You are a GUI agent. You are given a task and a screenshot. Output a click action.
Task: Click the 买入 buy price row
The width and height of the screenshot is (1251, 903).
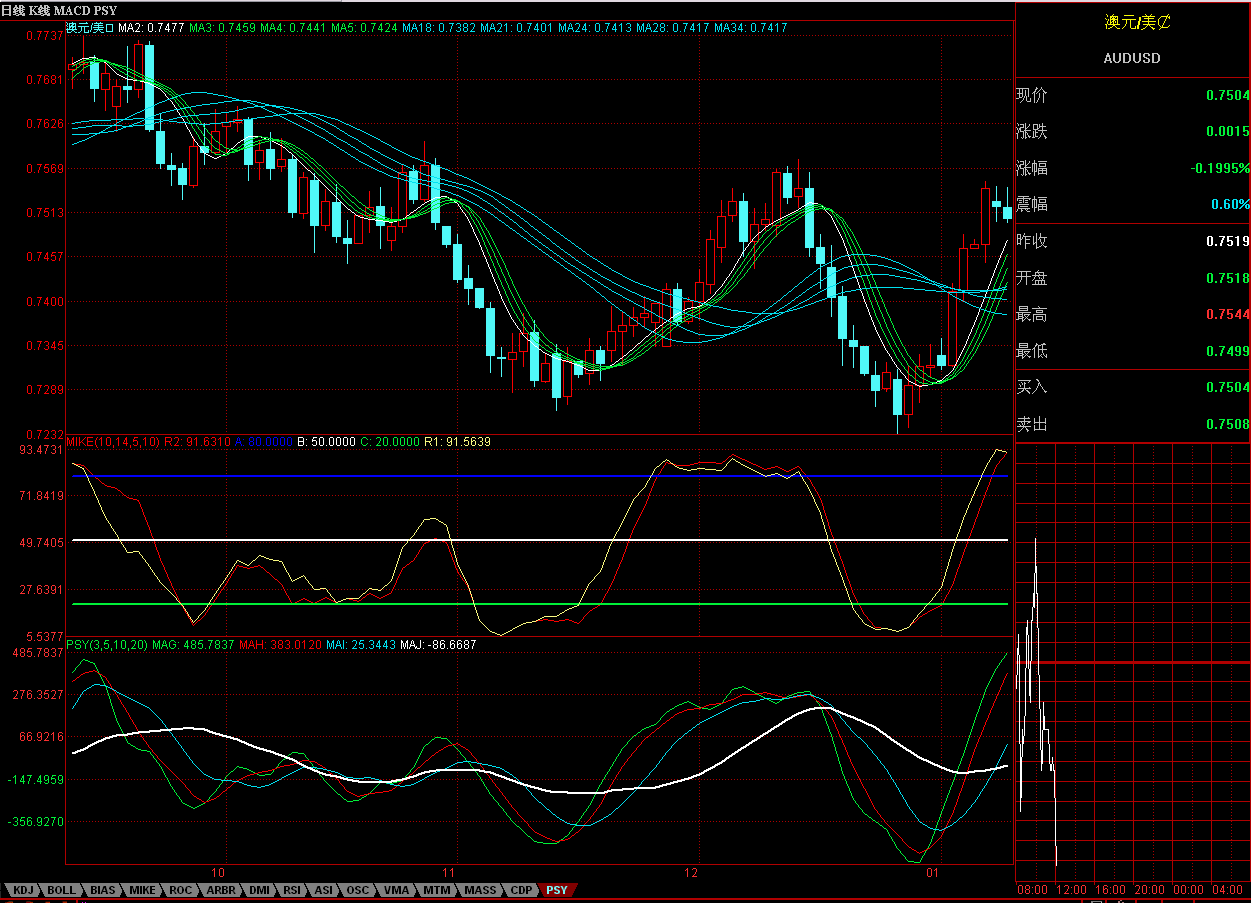coord(1132,387)
